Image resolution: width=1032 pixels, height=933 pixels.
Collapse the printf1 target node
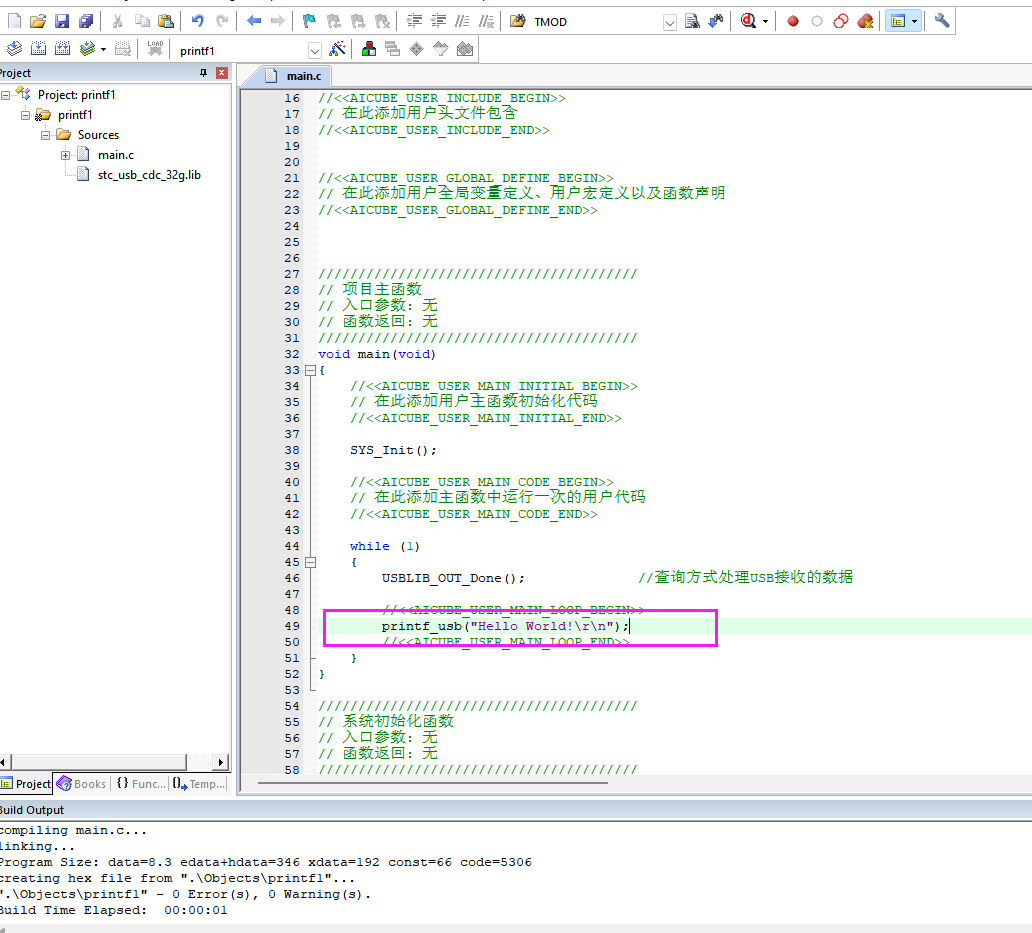[25, 115]
